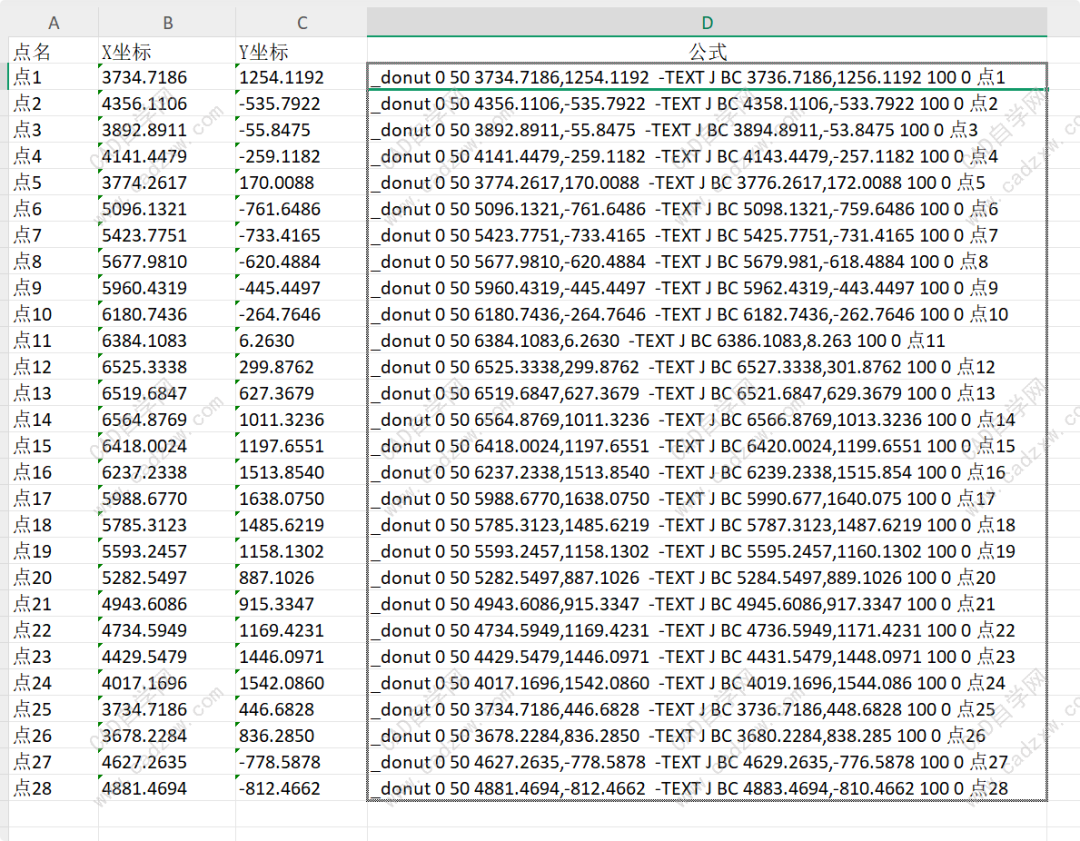Select cell containing 点5
This screenshot has width=1080, height=841.
click(54, 183)
